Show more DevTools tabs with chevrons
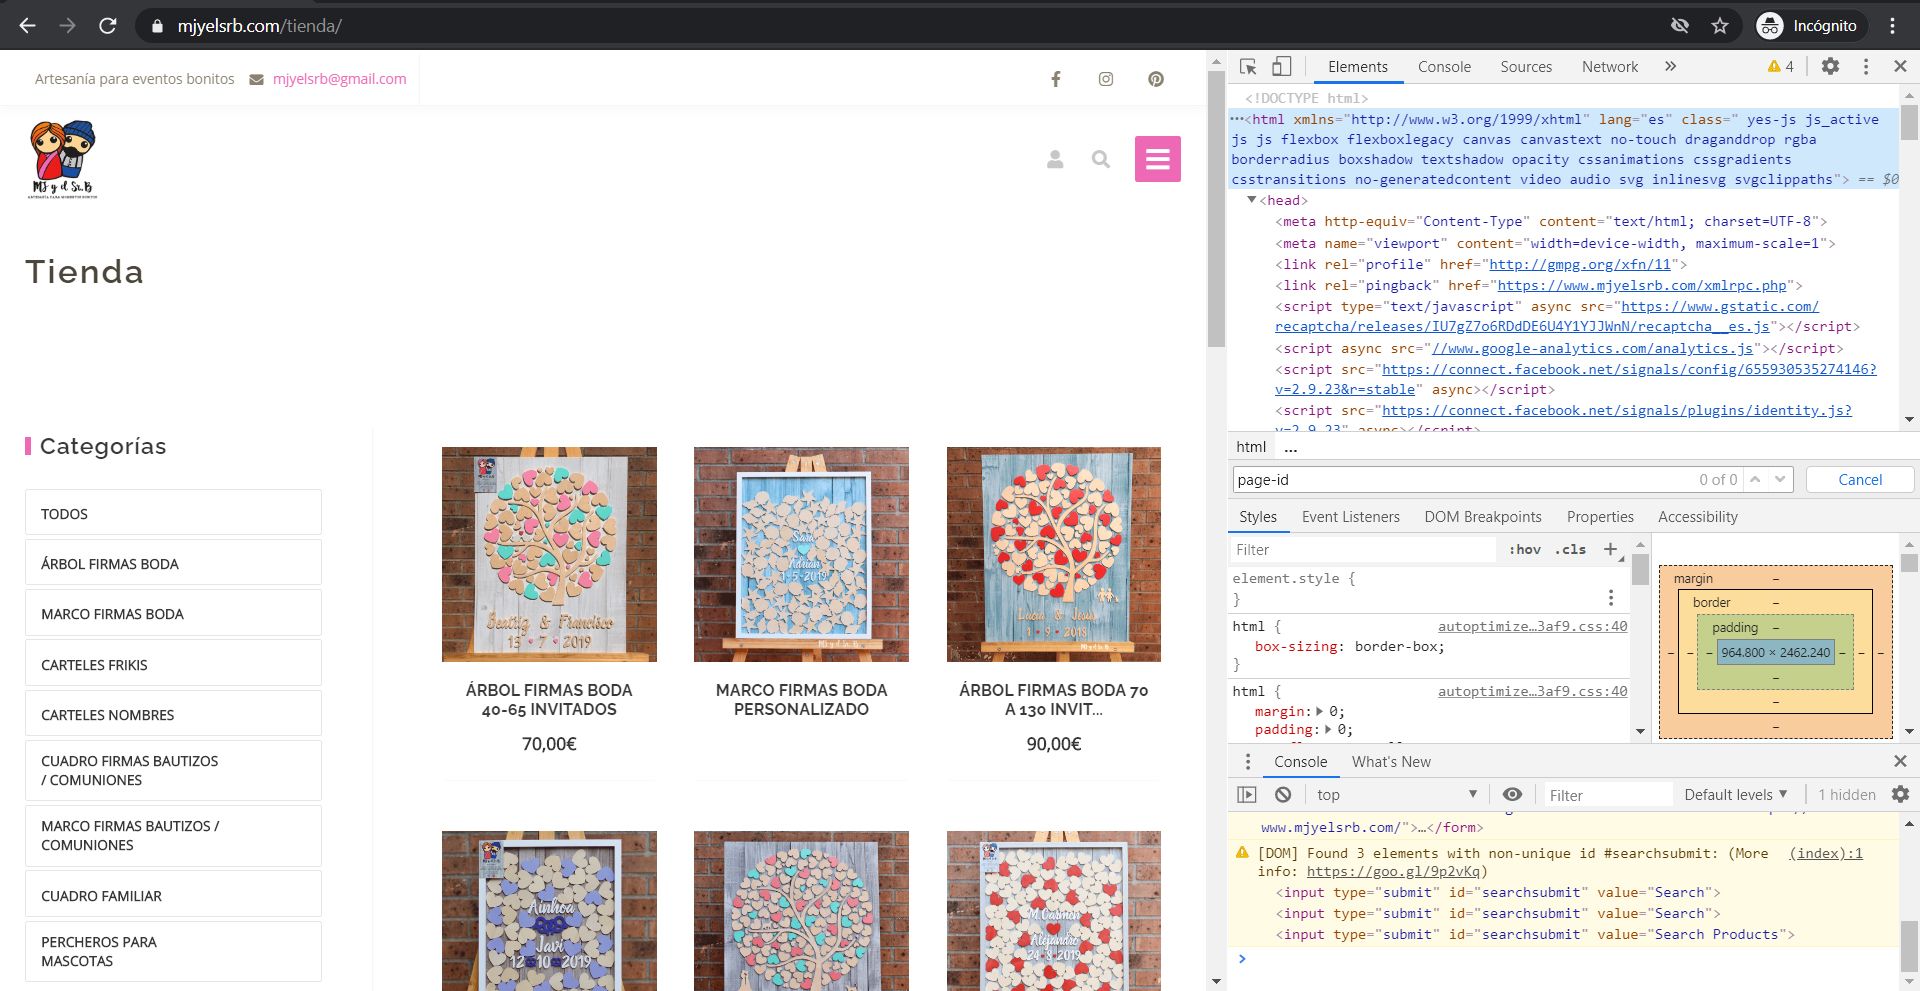1920x991 pixels. (x=1670, y=66)
